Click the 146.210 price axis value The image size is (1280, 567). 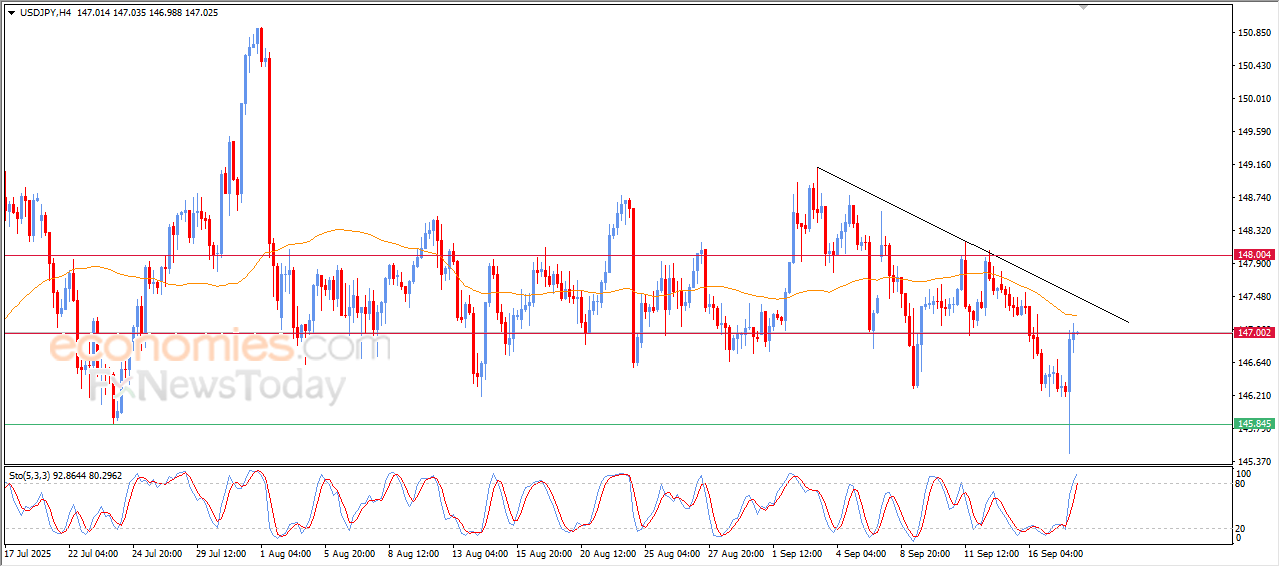(1254, 396)
